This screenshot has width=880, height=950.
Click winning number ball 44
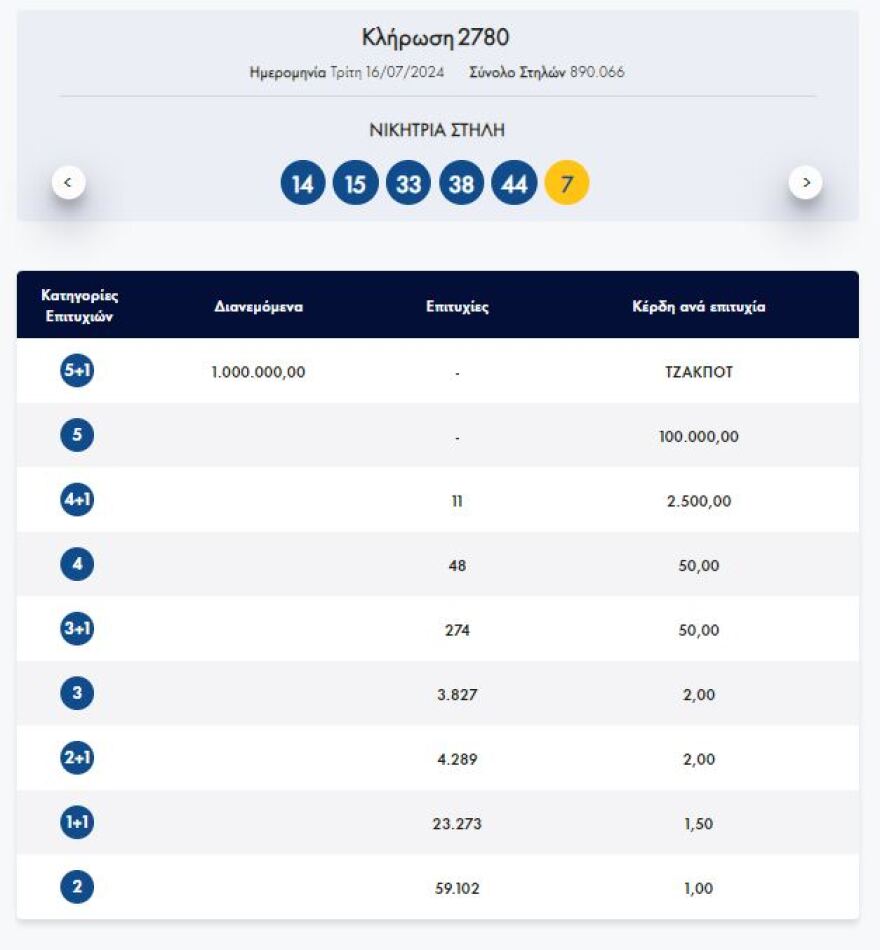[x=514, y=184]
